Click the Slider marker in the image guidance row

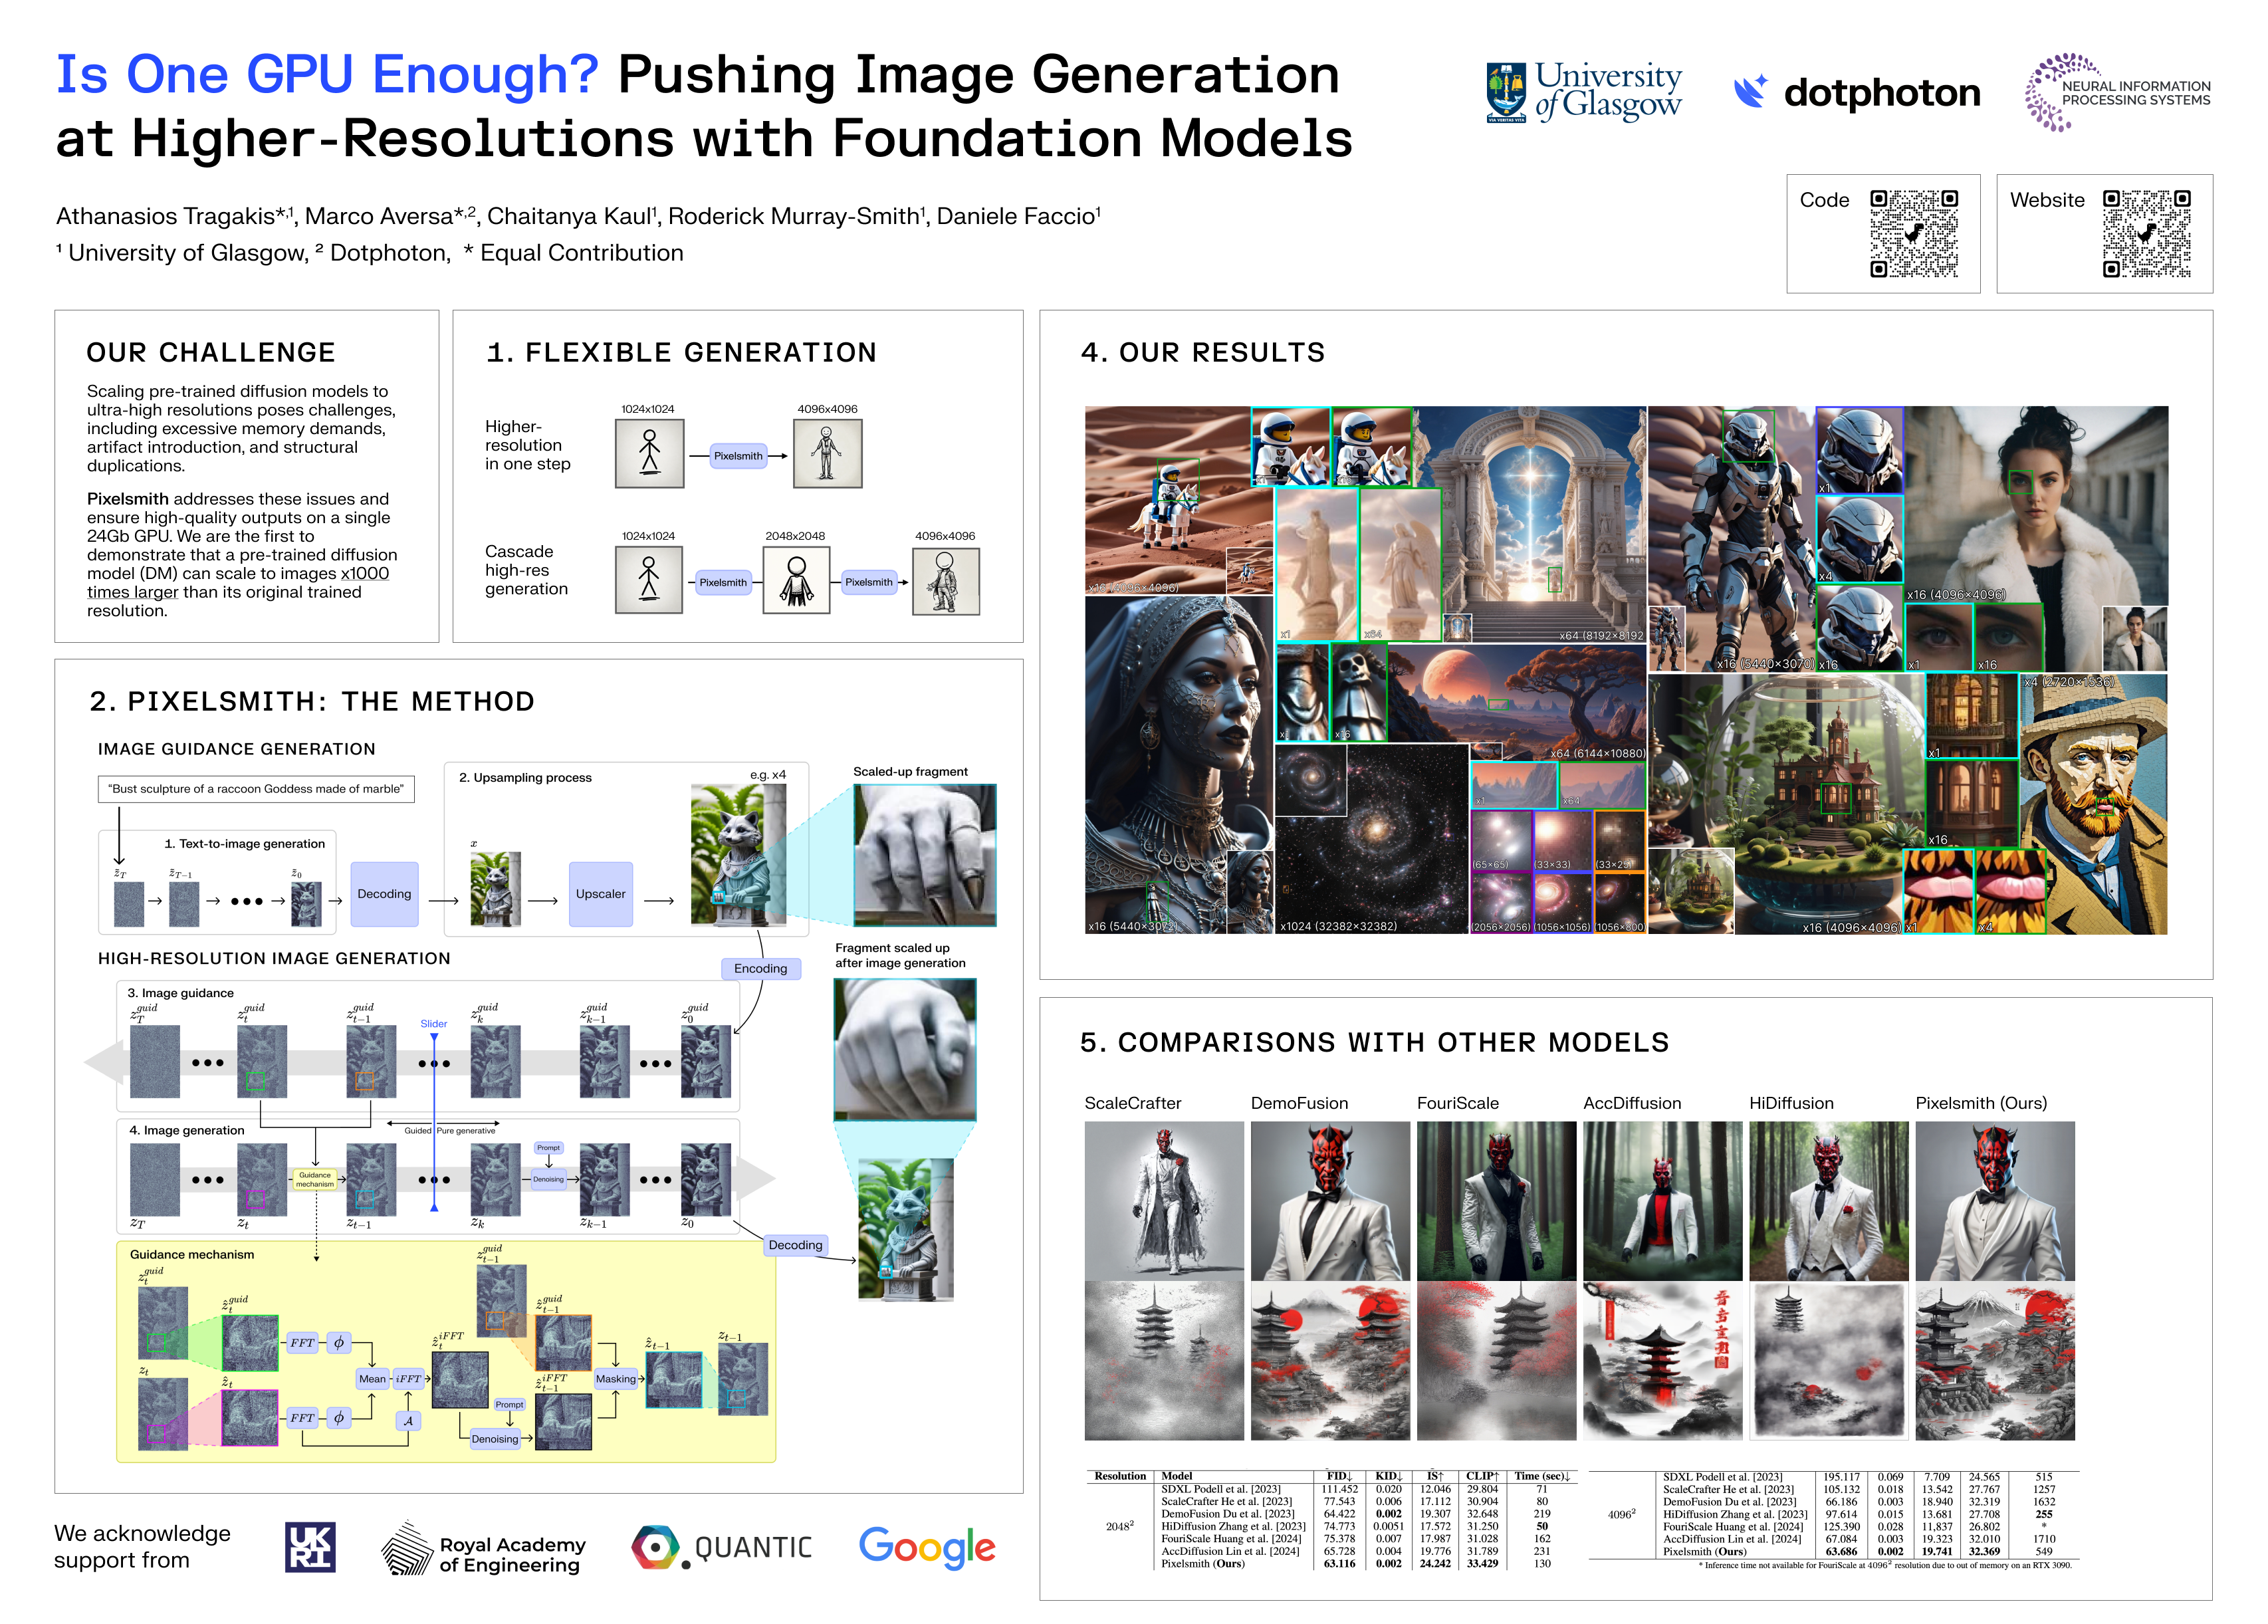click(x=434, y=1036)
